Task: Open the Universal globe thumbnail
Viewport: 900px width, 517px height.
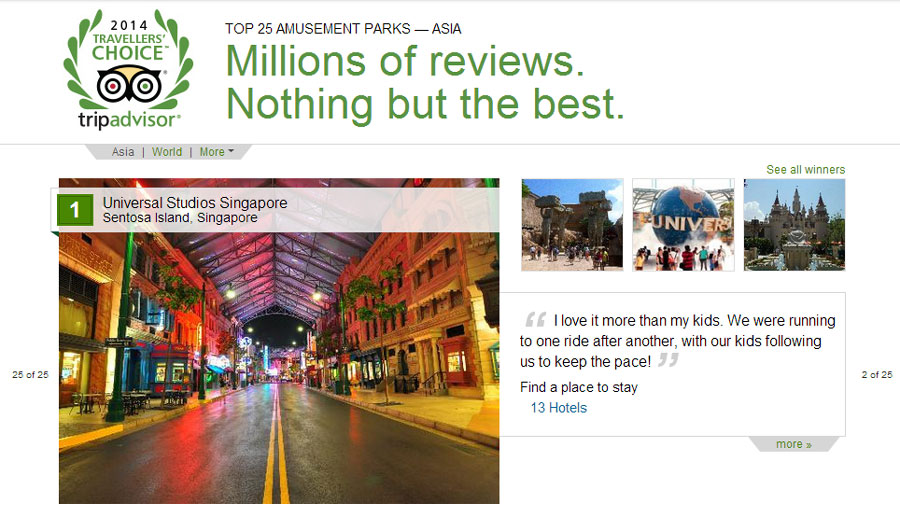Action: 683,224
